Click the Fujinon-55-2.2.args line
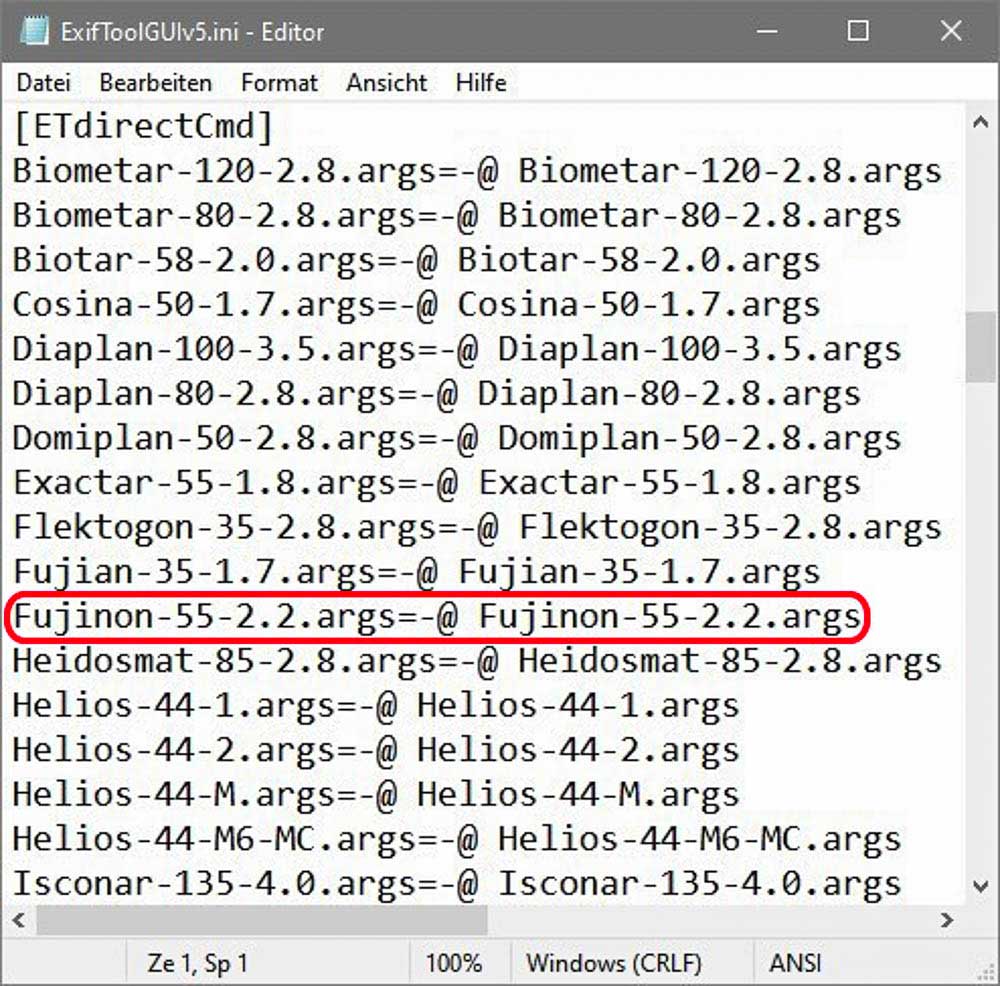The image size is (1000, 986). tap(436, 617)
